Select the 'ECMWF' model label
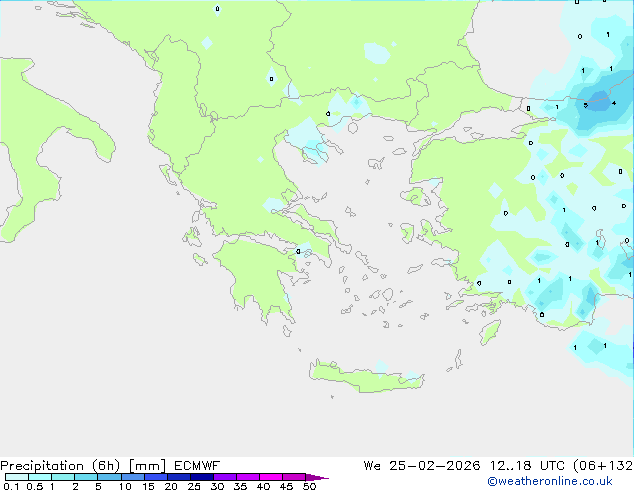This screenshot has height=490, width=634. pyautogui.click(x=197, y=466)
